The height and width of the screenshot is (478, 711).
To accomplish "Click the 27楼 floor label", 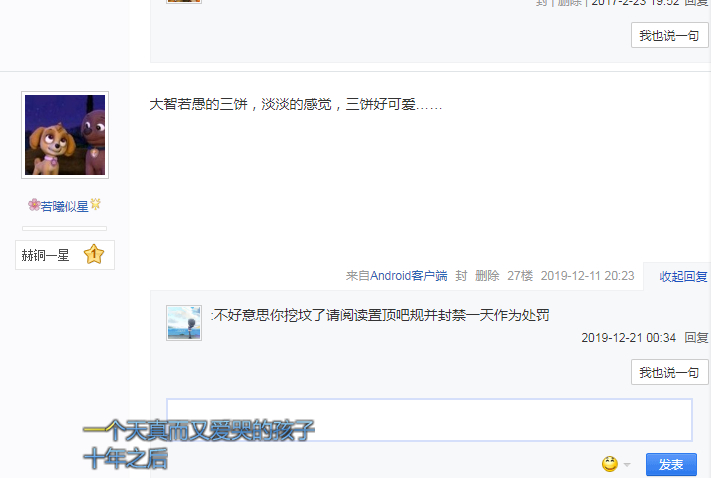I will pyautogui.click(x=520, y=276).
